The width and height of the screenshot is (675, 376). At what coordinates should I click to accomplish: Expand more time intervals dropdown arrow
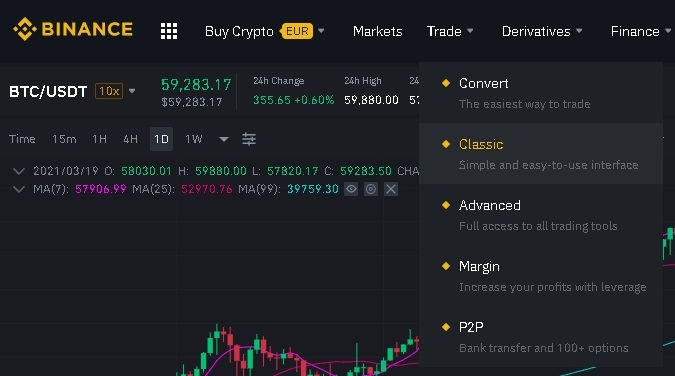point(224,139)
